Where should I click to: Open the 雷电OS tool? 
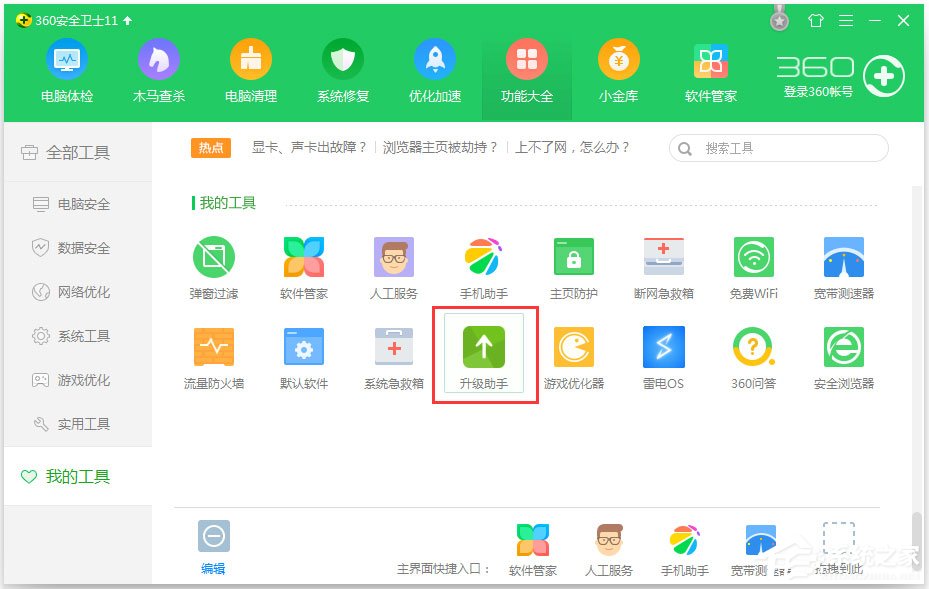(663, 352)
